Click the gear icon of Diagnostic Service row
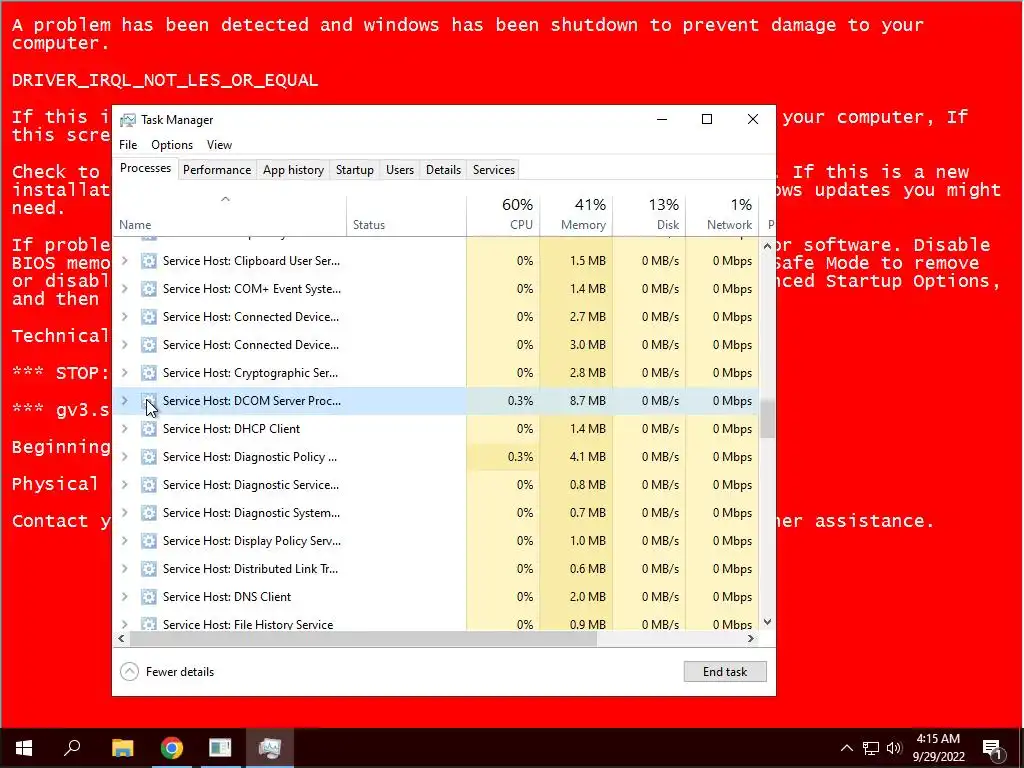This screenshot has height=768, width=1024. [149, 485]
